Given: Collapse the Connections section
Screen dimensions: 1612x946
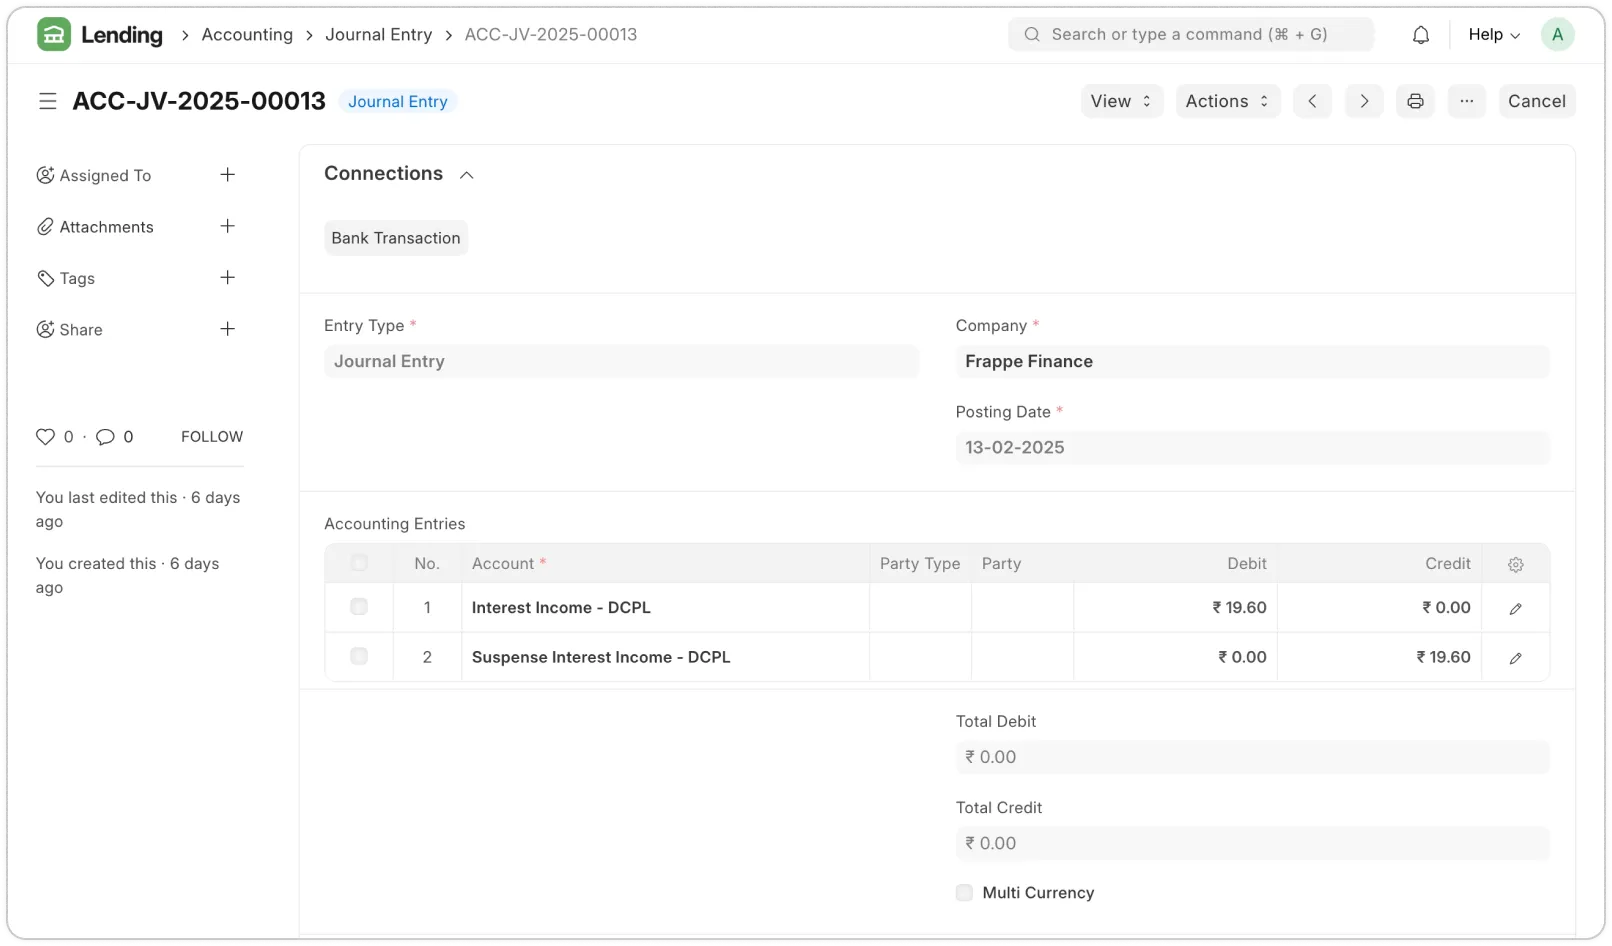Looking at the screenshot, I should coord(466,174).
